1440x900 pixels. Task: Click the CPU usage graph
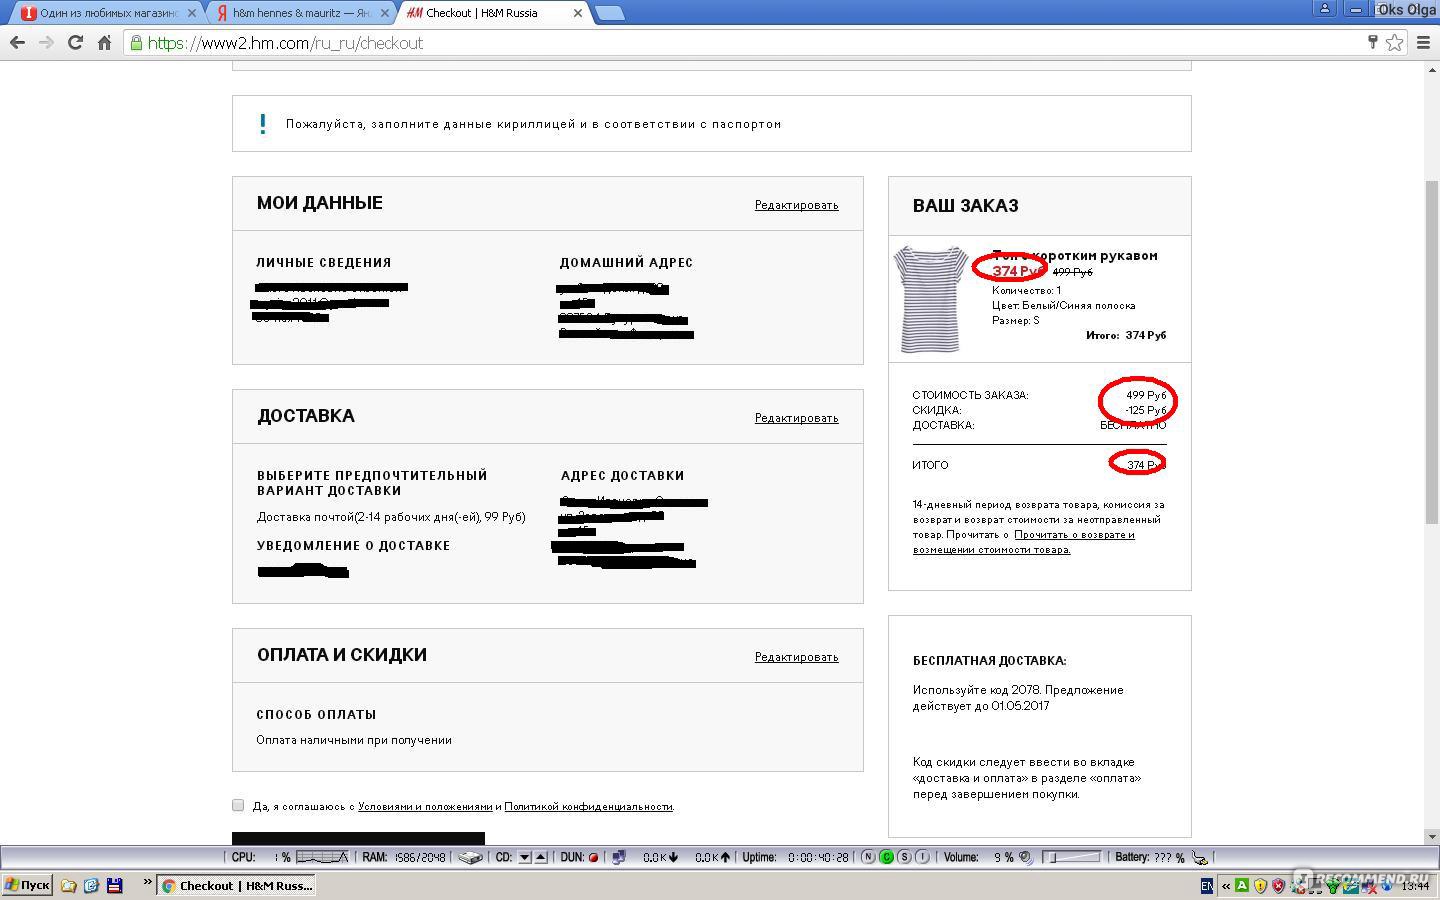click(x=322, y=857)
